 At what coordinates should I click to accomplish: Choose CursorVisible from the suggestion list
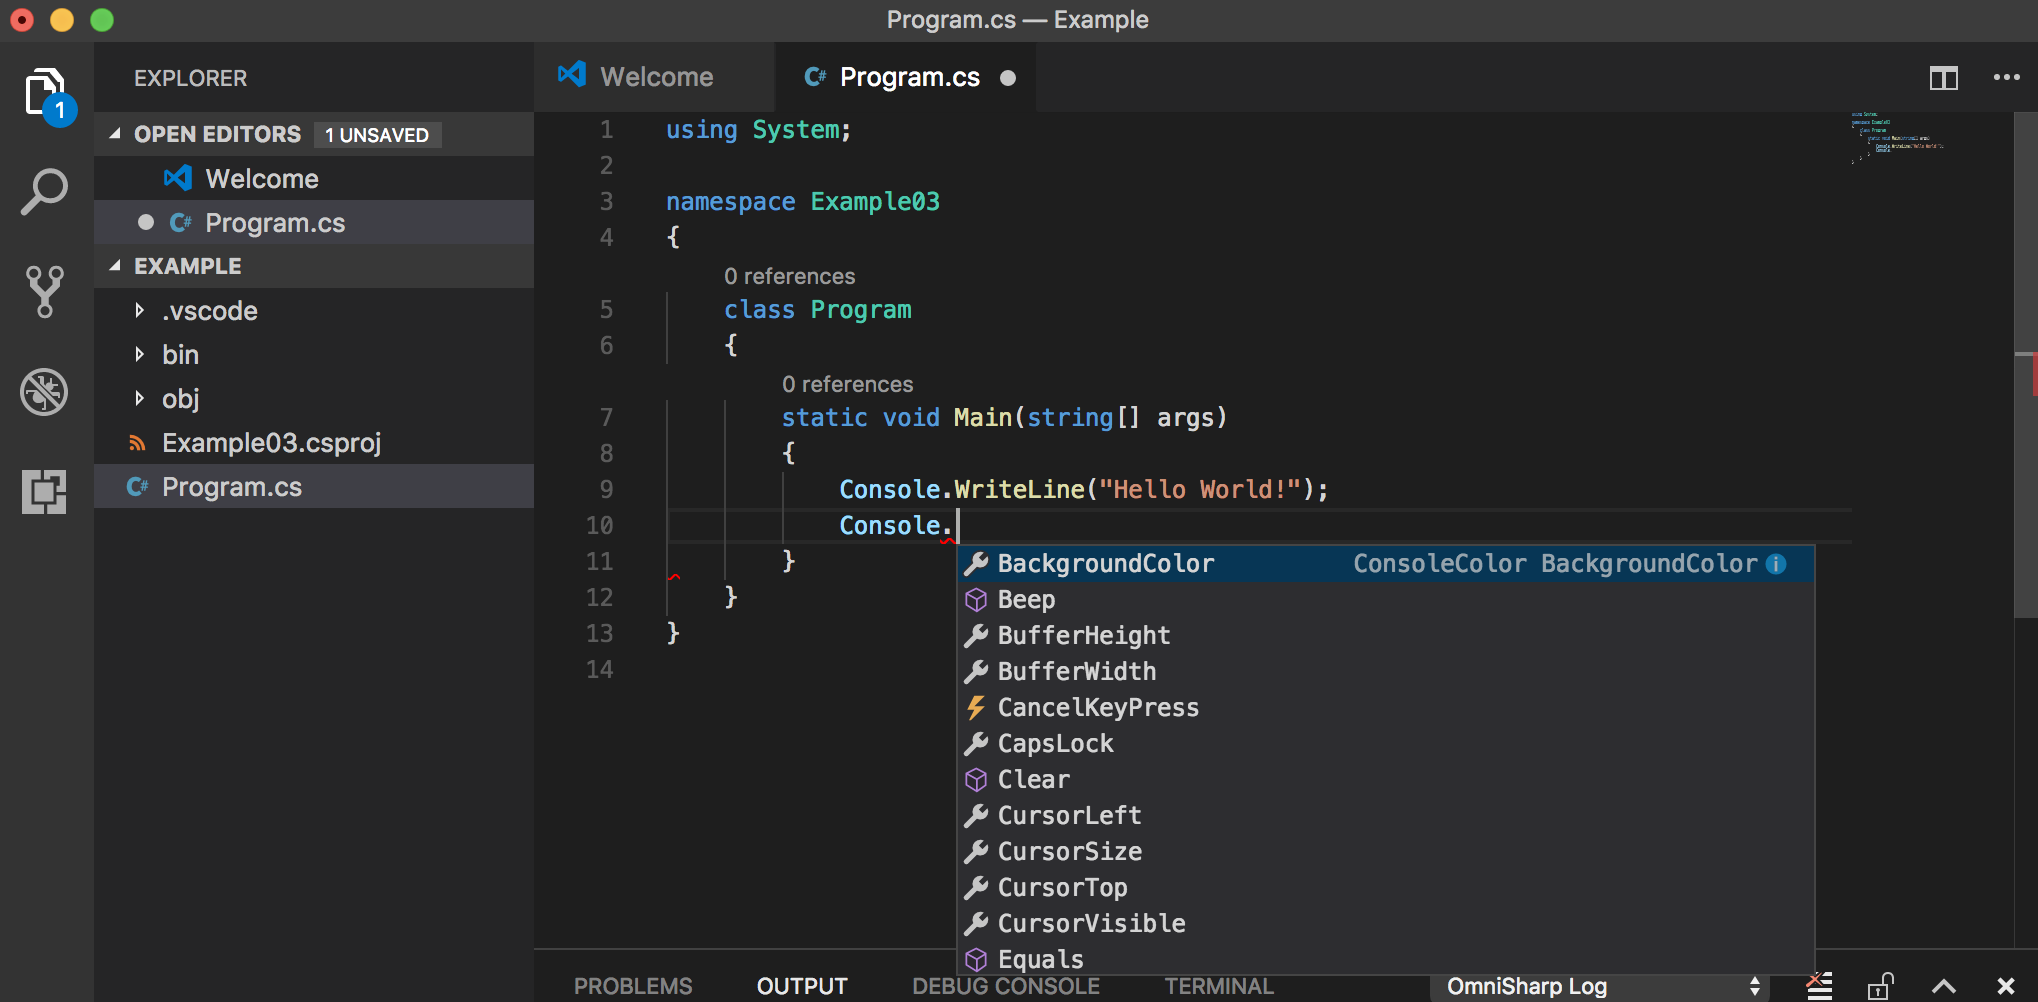1385,924
